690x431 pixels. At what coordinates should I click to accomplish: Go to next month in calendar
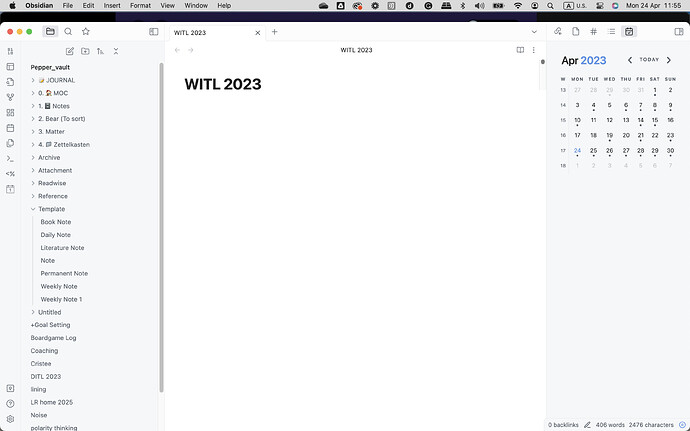(669, 60)
